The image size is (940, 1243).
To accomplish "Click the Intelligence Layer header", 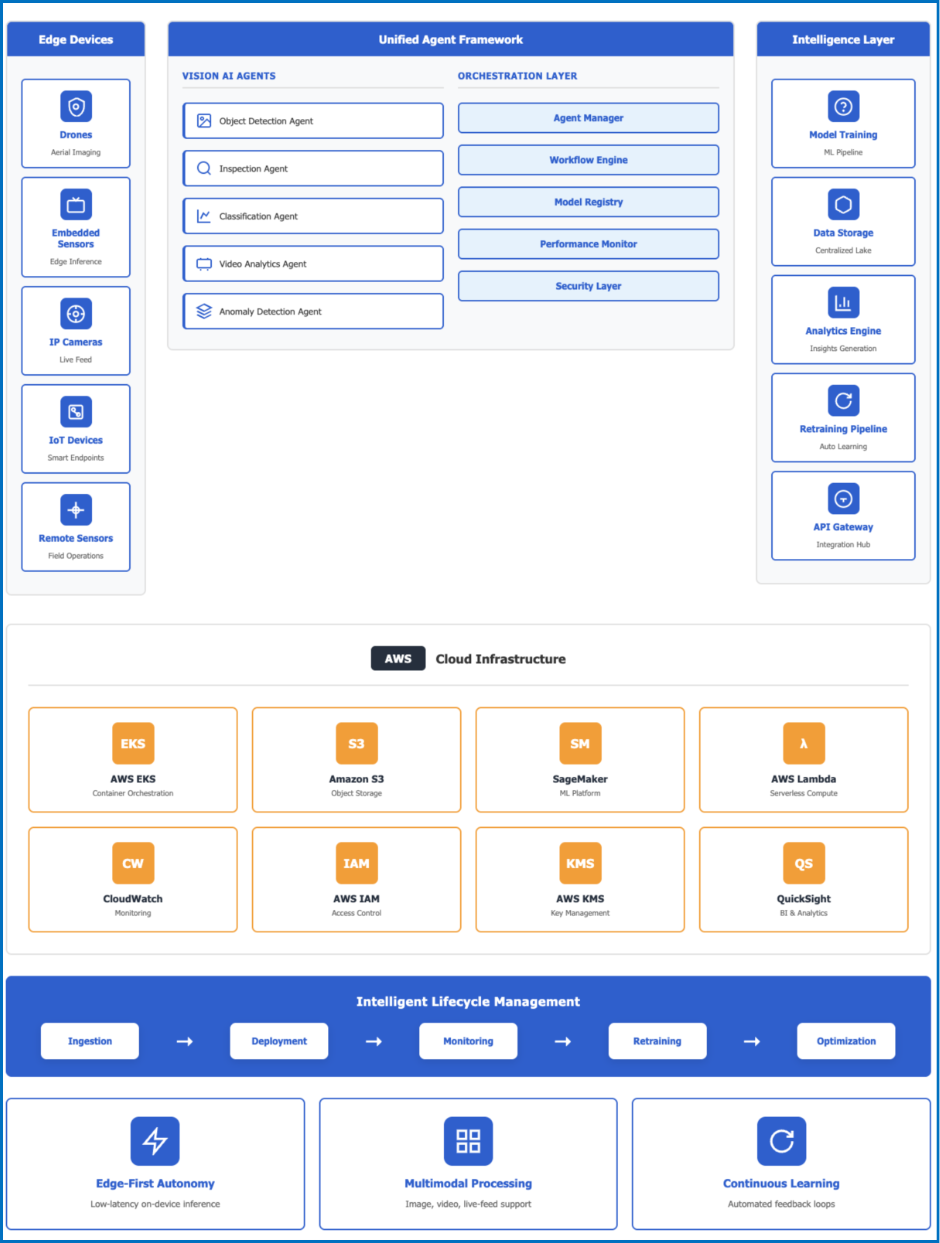I will 843,40.
